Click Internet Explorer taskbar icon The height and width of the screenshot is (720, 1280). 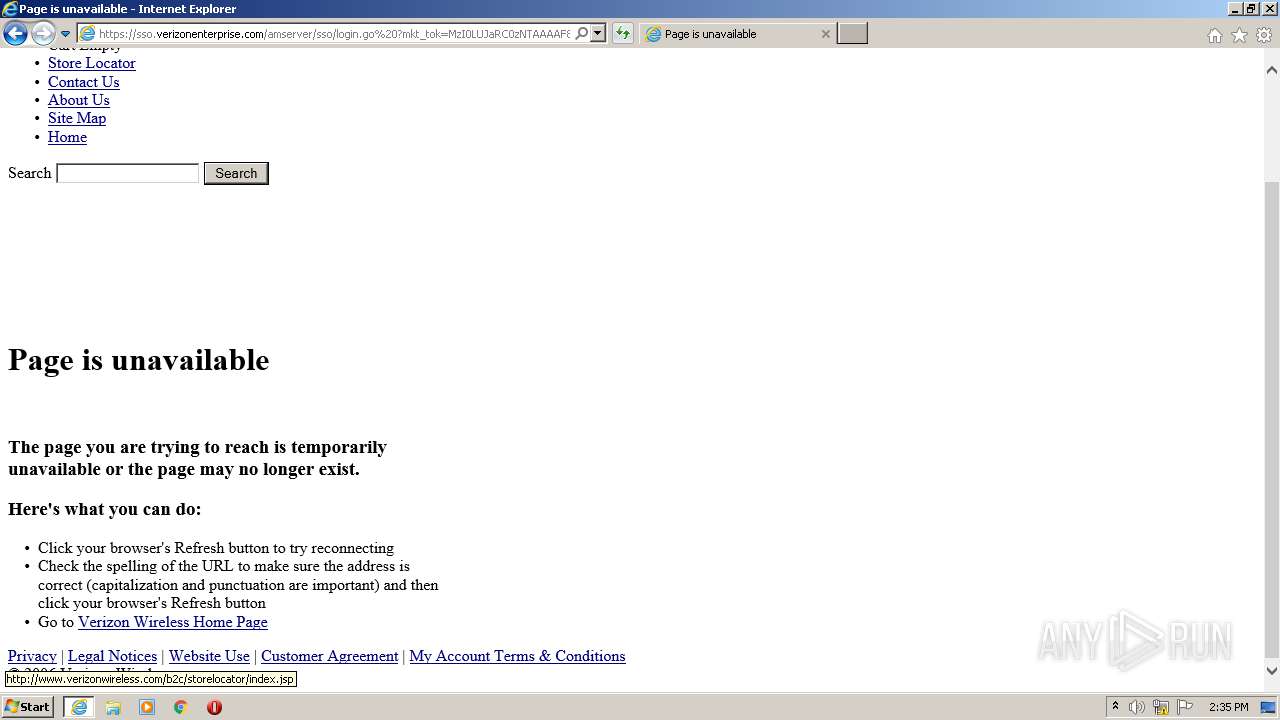point(79,707)
